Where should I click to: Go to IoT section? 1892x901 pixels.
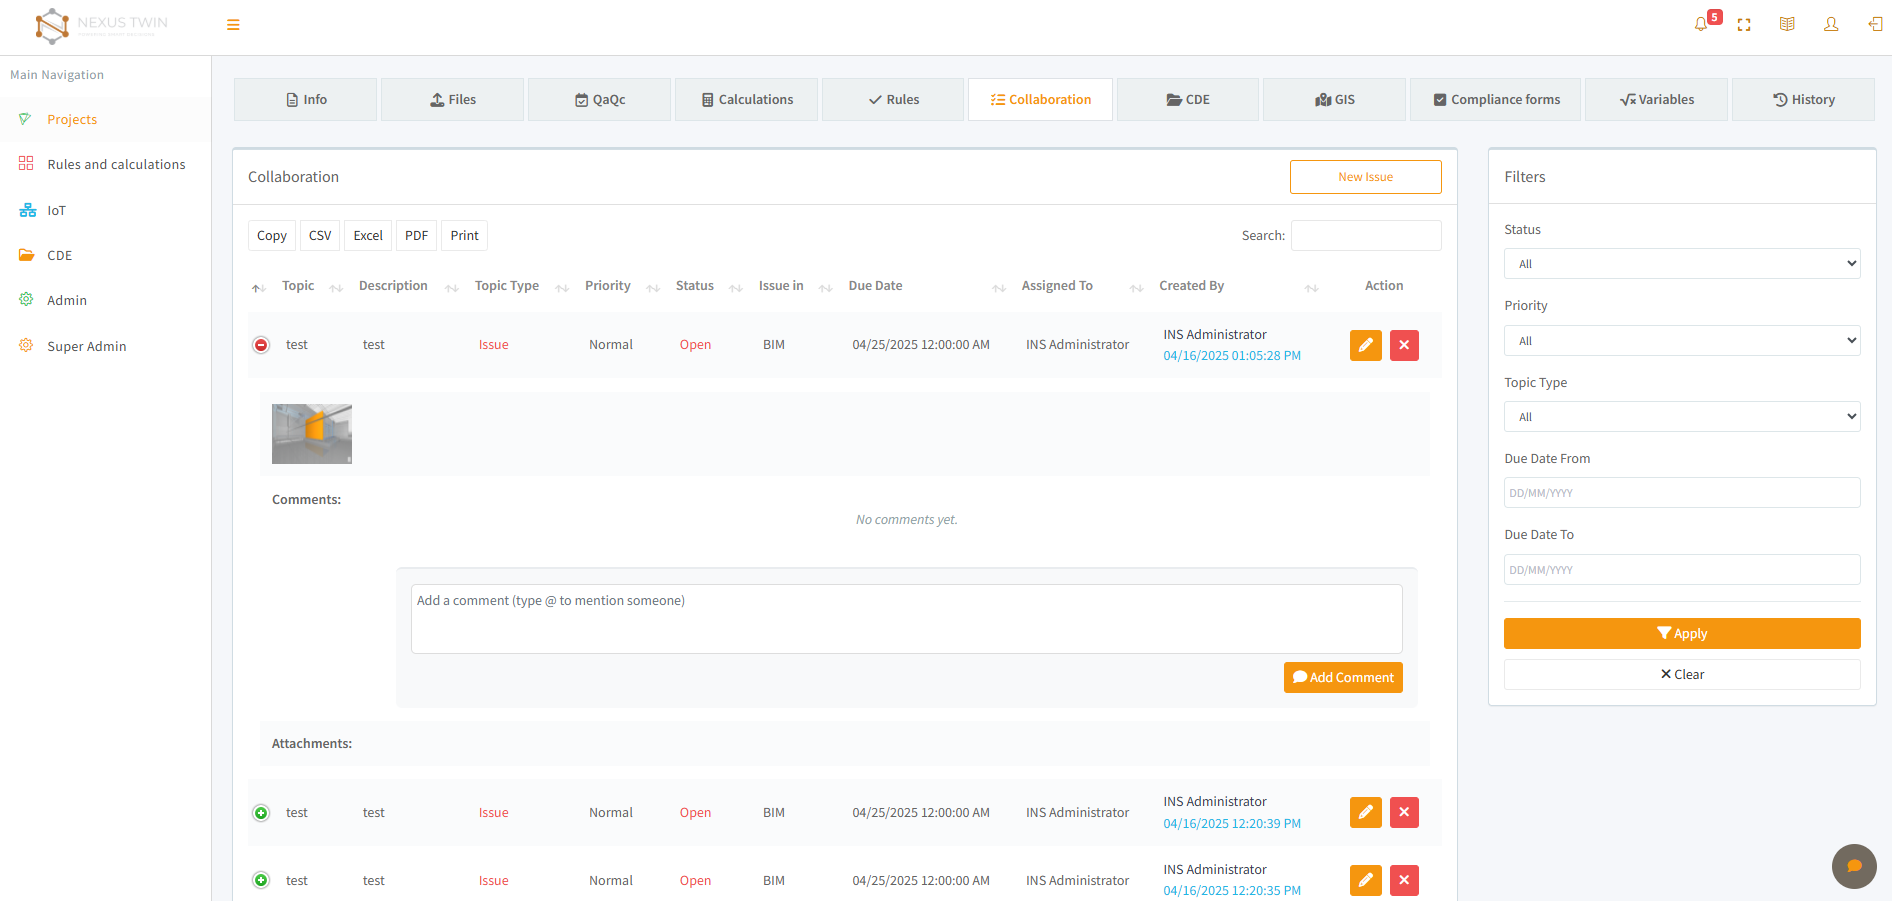[x=56, y=210]
